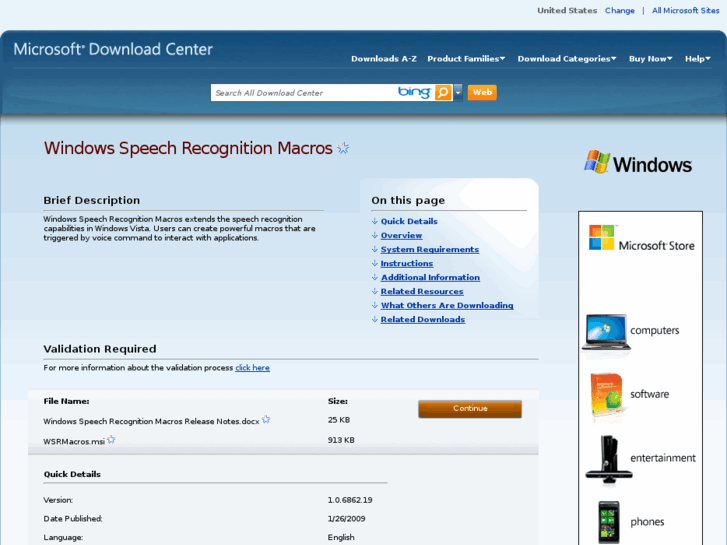Click the orange Continue button

470,409
